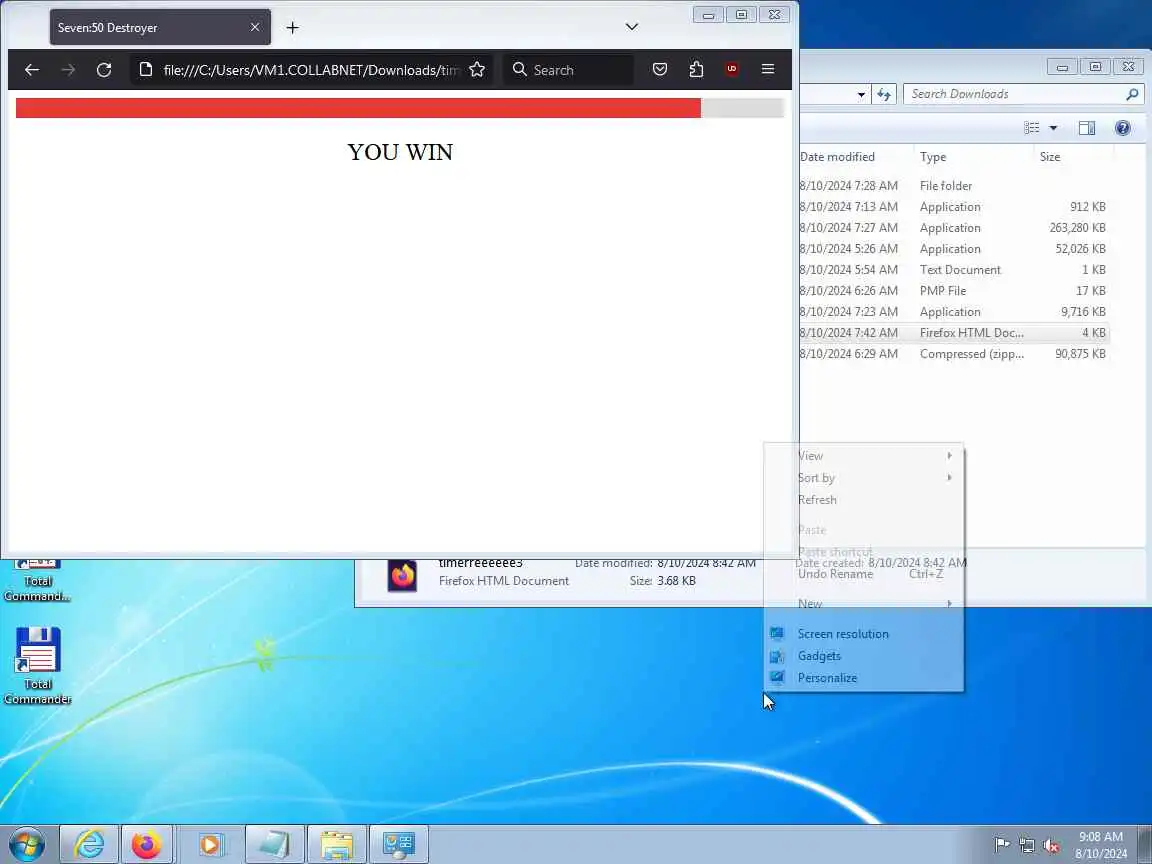1152x864 pixels.
Task: Open the Firefox extensions puzzle icon
Action: (696, 70)
